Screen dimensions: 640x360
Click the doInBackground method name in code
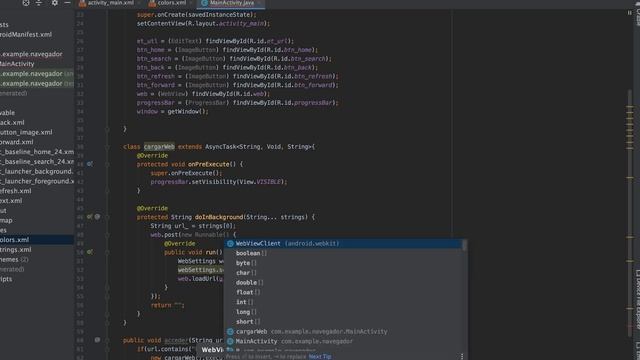click(219, 217)
